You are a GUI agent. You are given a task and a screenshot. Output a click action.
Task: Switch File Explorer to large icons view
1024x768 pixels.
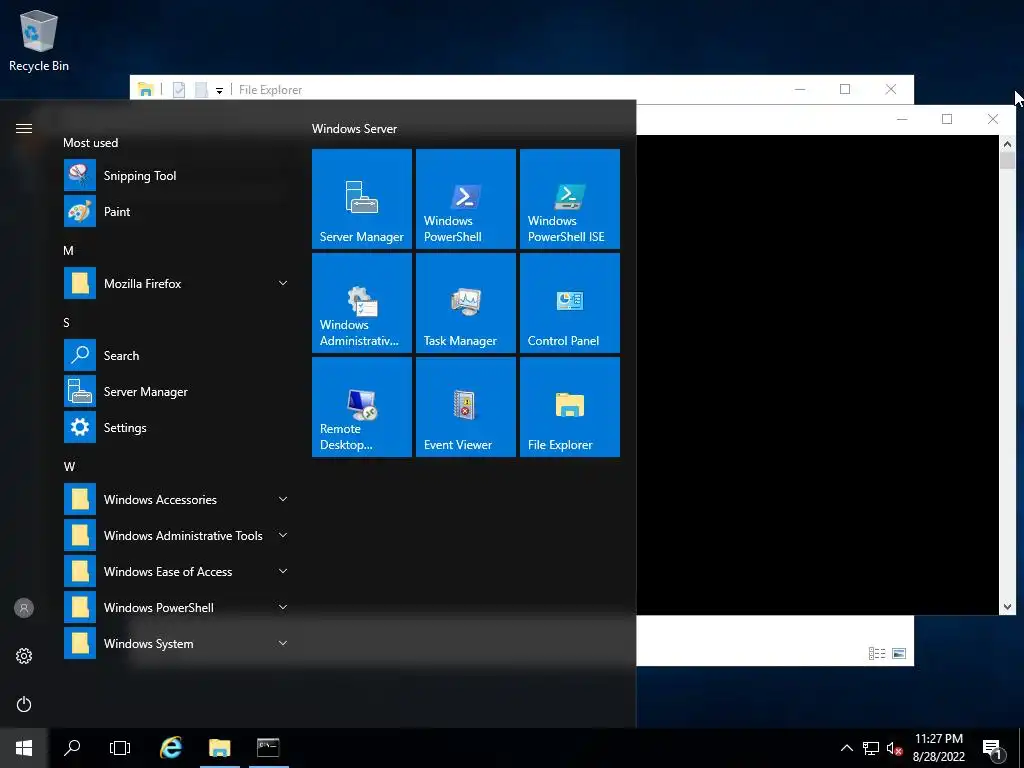(899, 653)
